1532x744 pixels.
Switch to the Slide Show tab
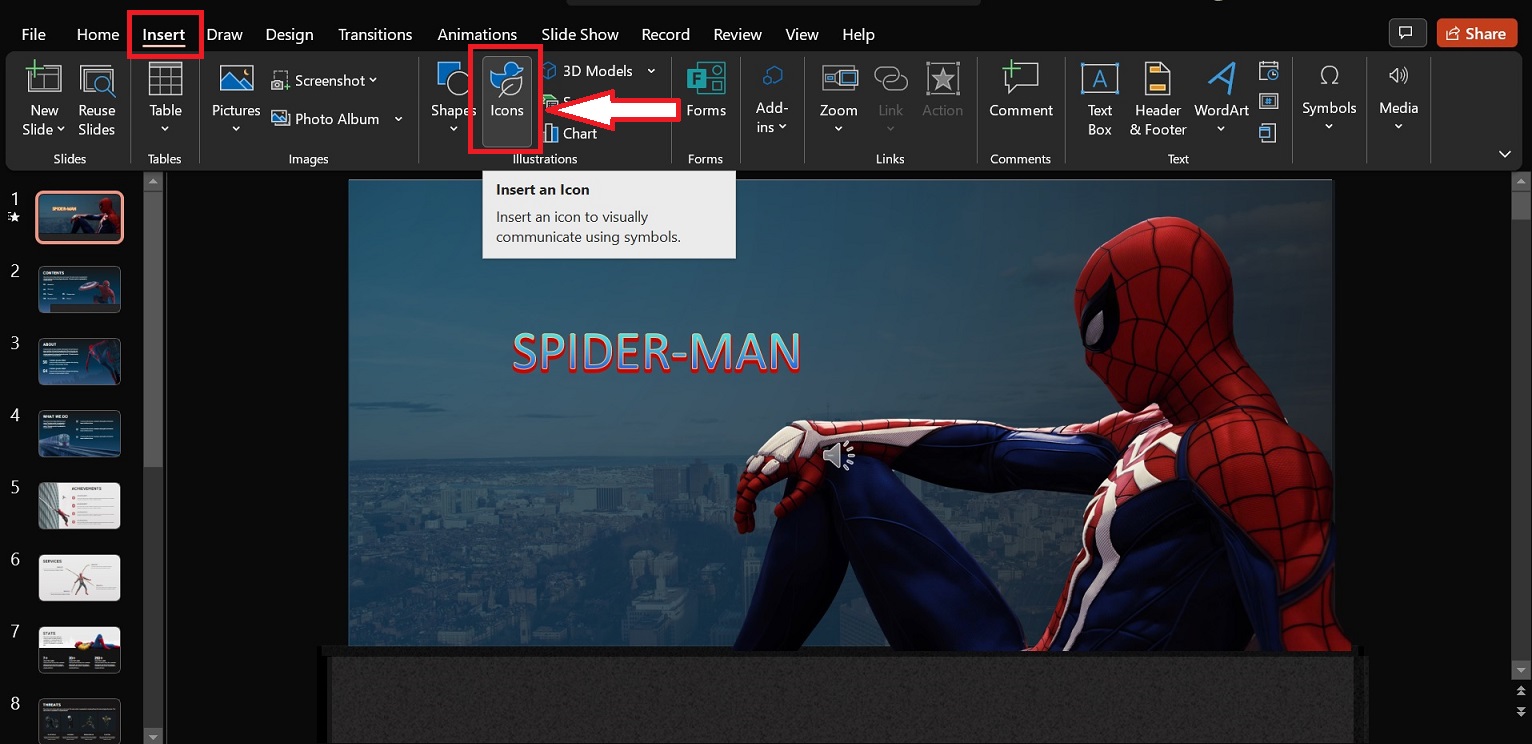tap(580, 34)
